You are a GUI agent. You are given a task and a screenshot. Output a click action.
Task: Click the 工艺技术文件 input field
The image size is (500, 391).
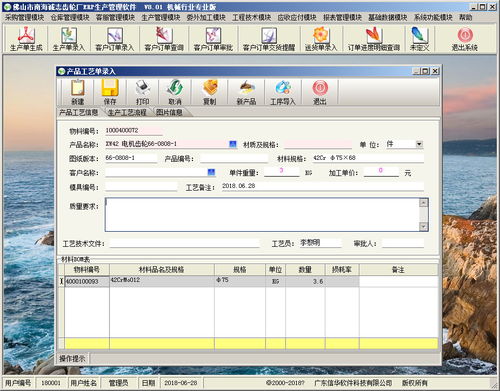(184, 244)
